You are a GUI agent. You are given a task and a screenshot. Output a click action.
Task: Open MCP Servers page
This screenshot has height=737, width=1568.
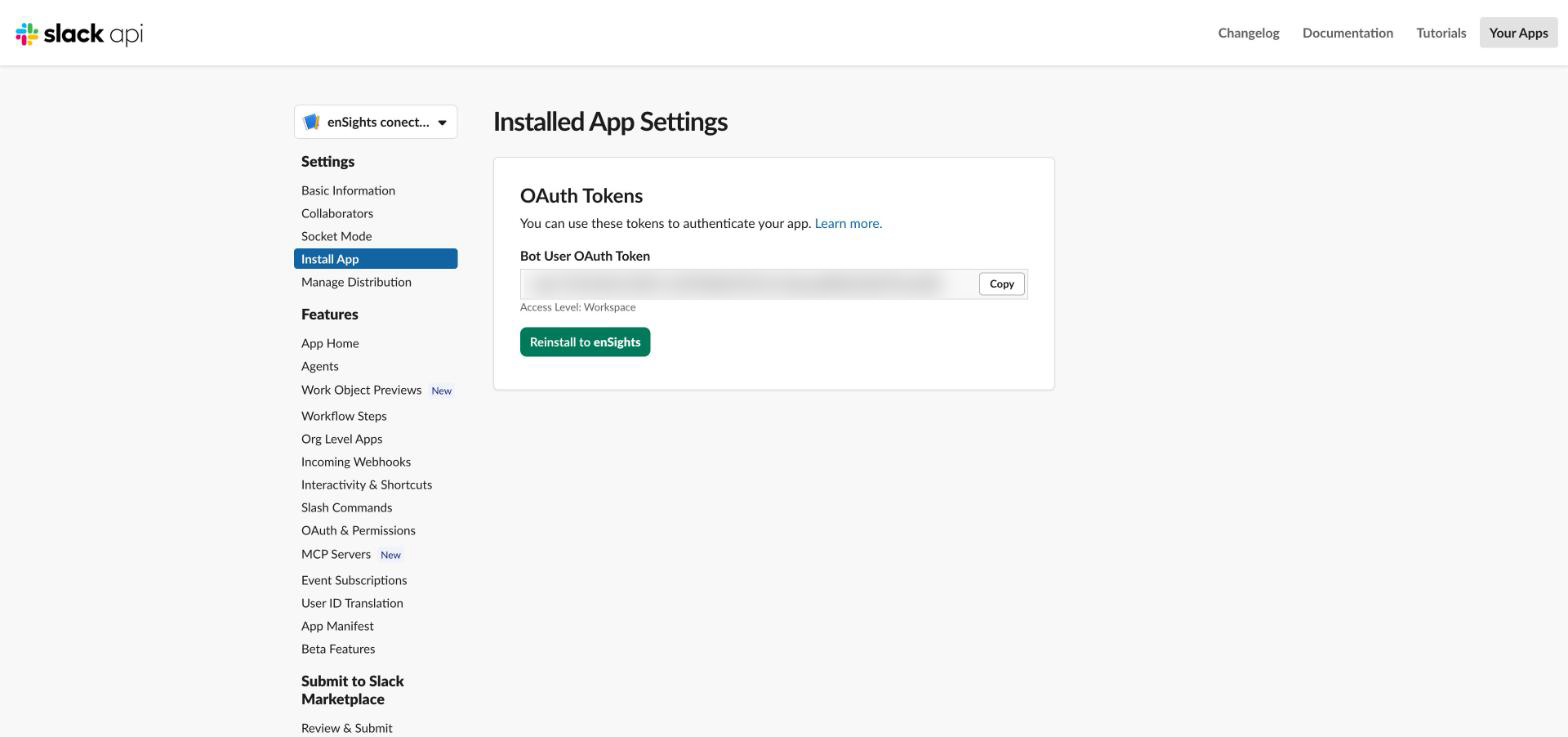pos(336,554)
